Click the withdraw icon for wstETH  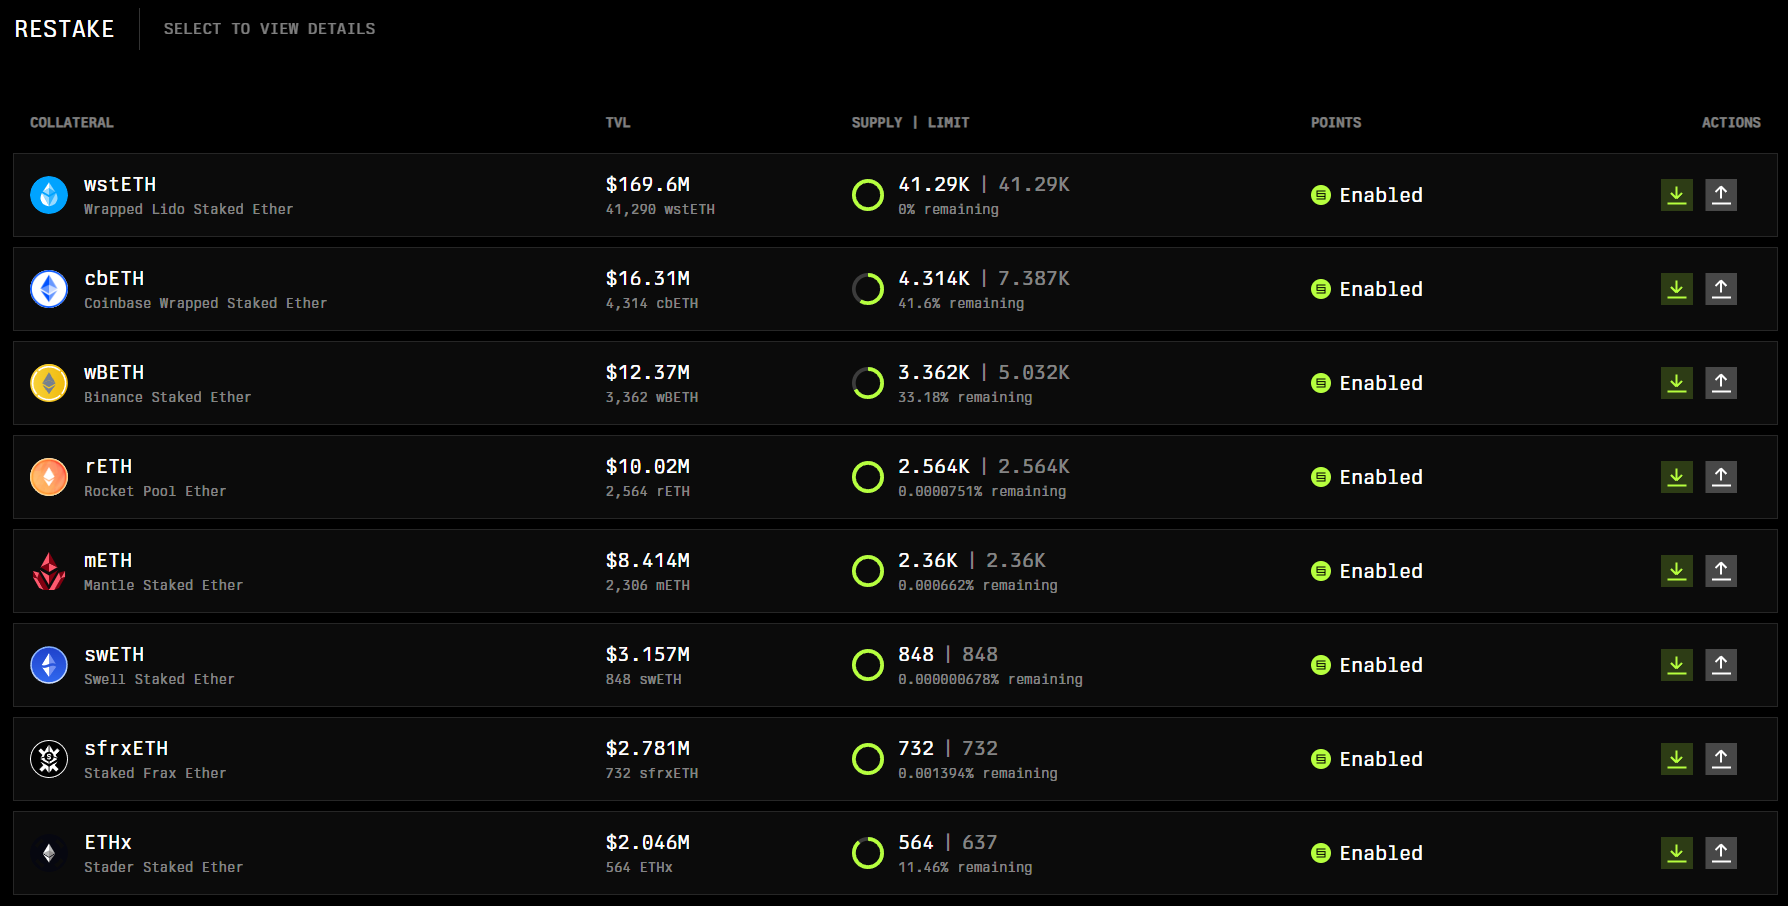tap(1720, 195)
